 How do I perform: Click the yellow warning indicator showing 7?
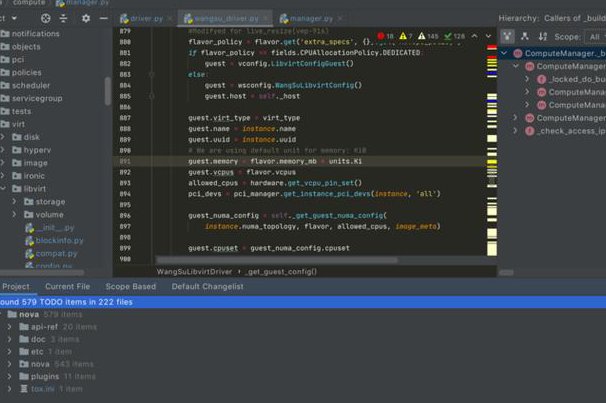coord(406,36)
